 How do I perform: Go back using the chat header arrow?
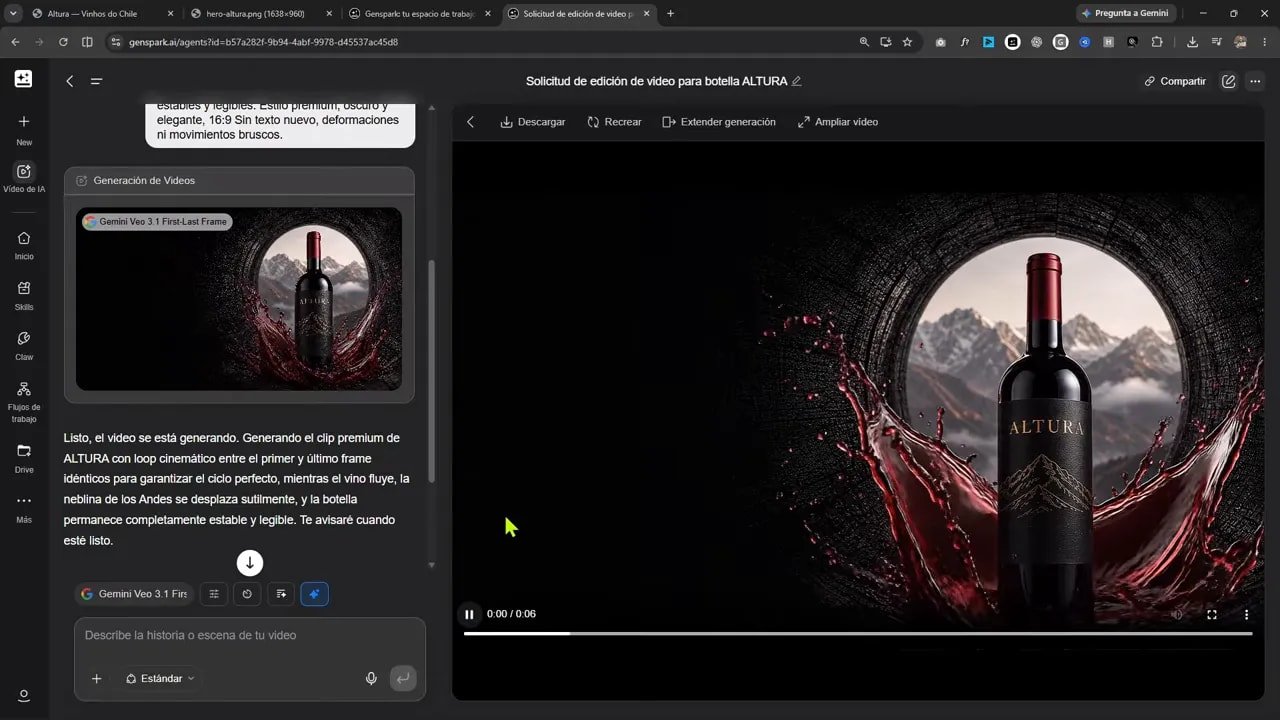[70, 81]
